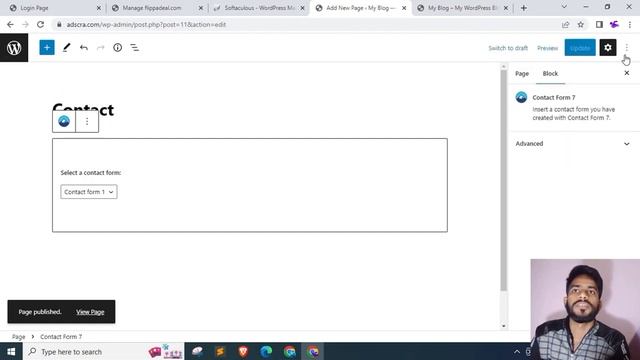Click Switch to draft
This screenshot has height=360, width=640.
click(508, 48)
